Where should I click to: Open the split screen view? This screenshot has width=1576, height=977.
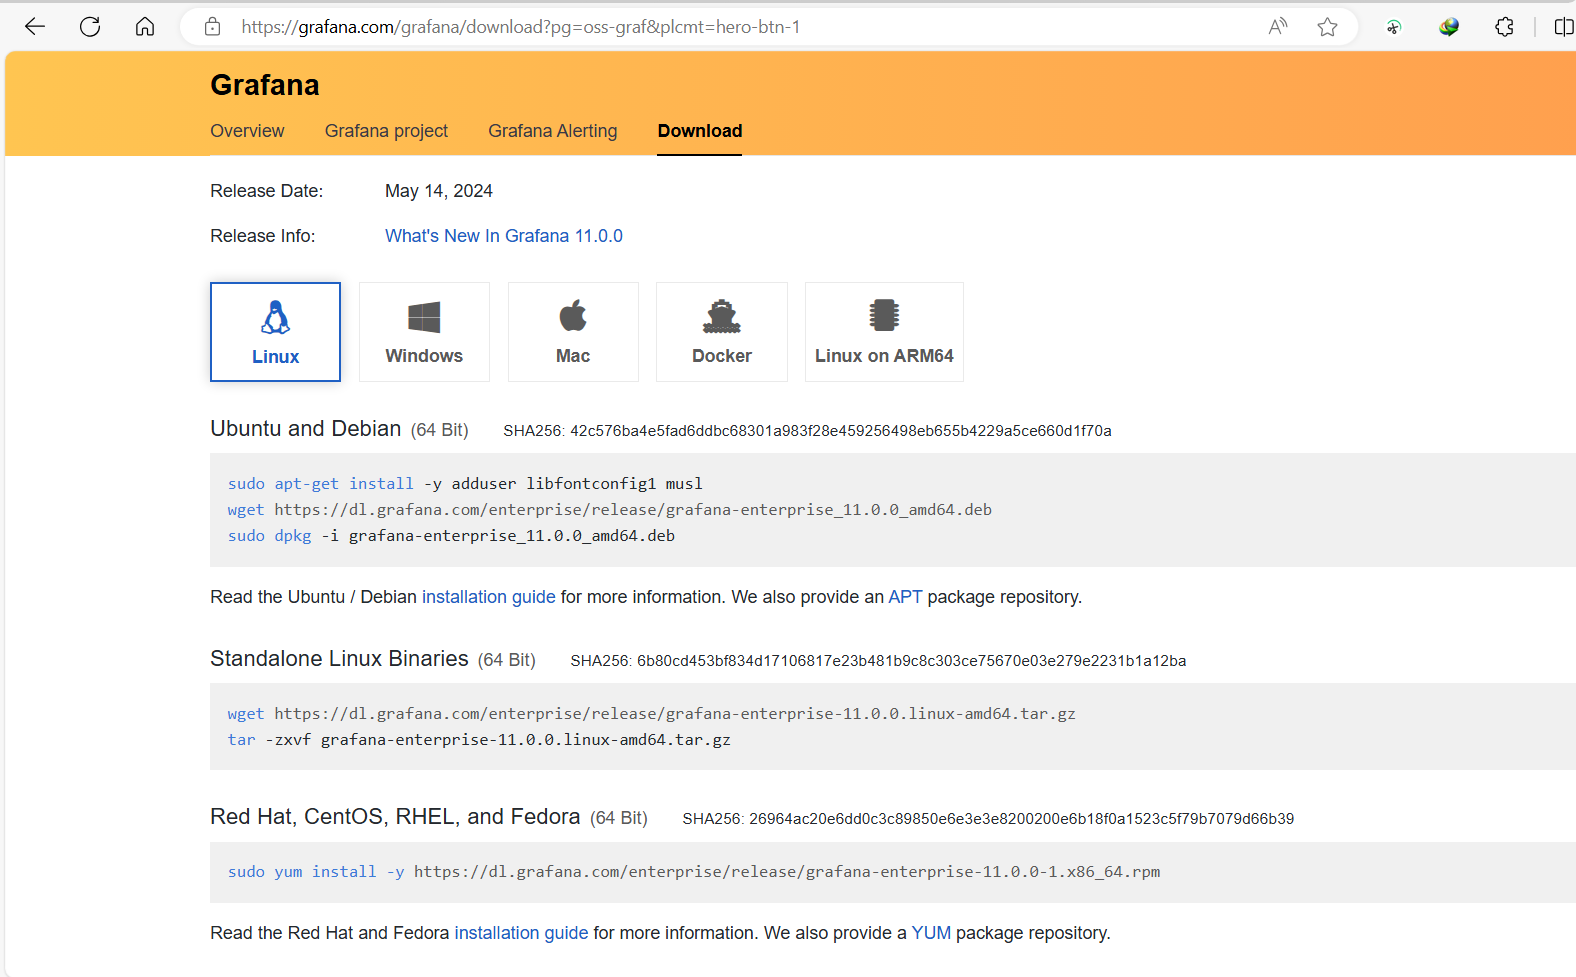click(x=1564, y=27)
